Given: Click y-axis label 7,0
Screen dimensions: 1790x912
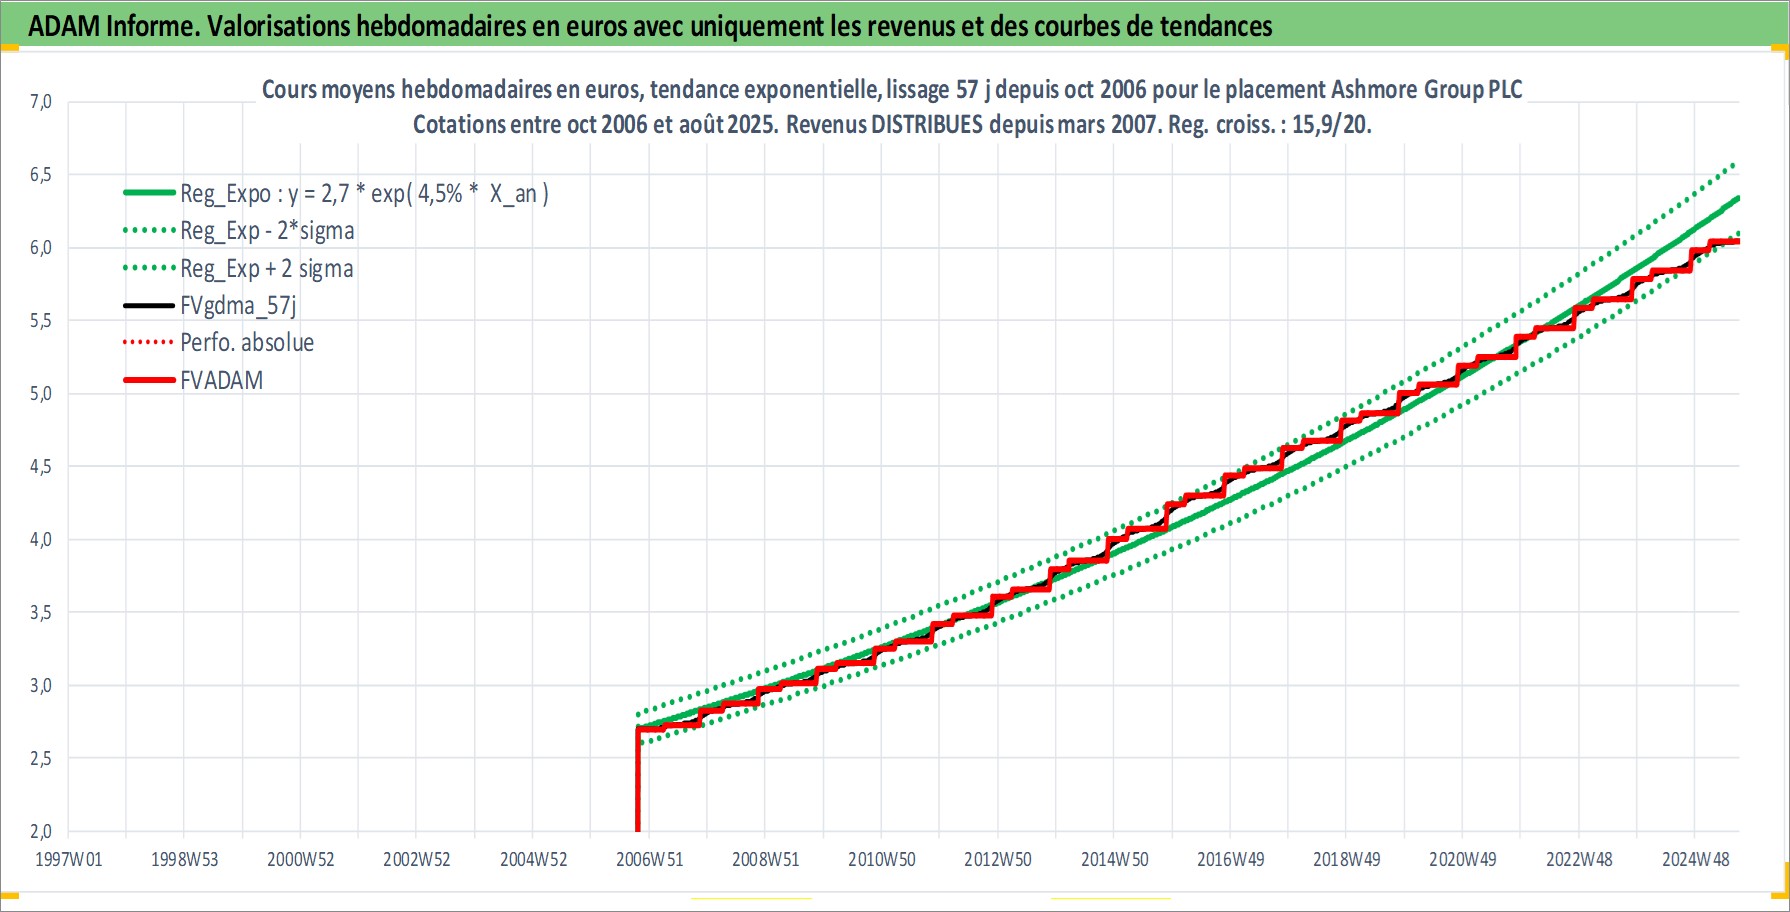Looking at the screenshot, I should coord(40,101).
